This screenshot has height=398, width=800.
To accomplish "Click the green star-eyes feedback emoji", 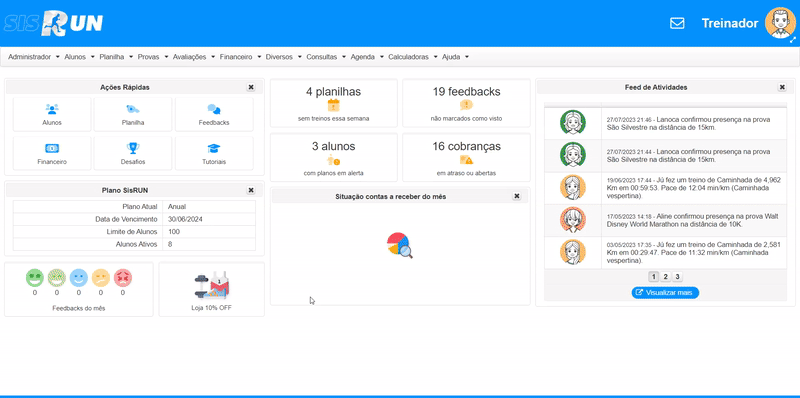I will click(35, 278).
